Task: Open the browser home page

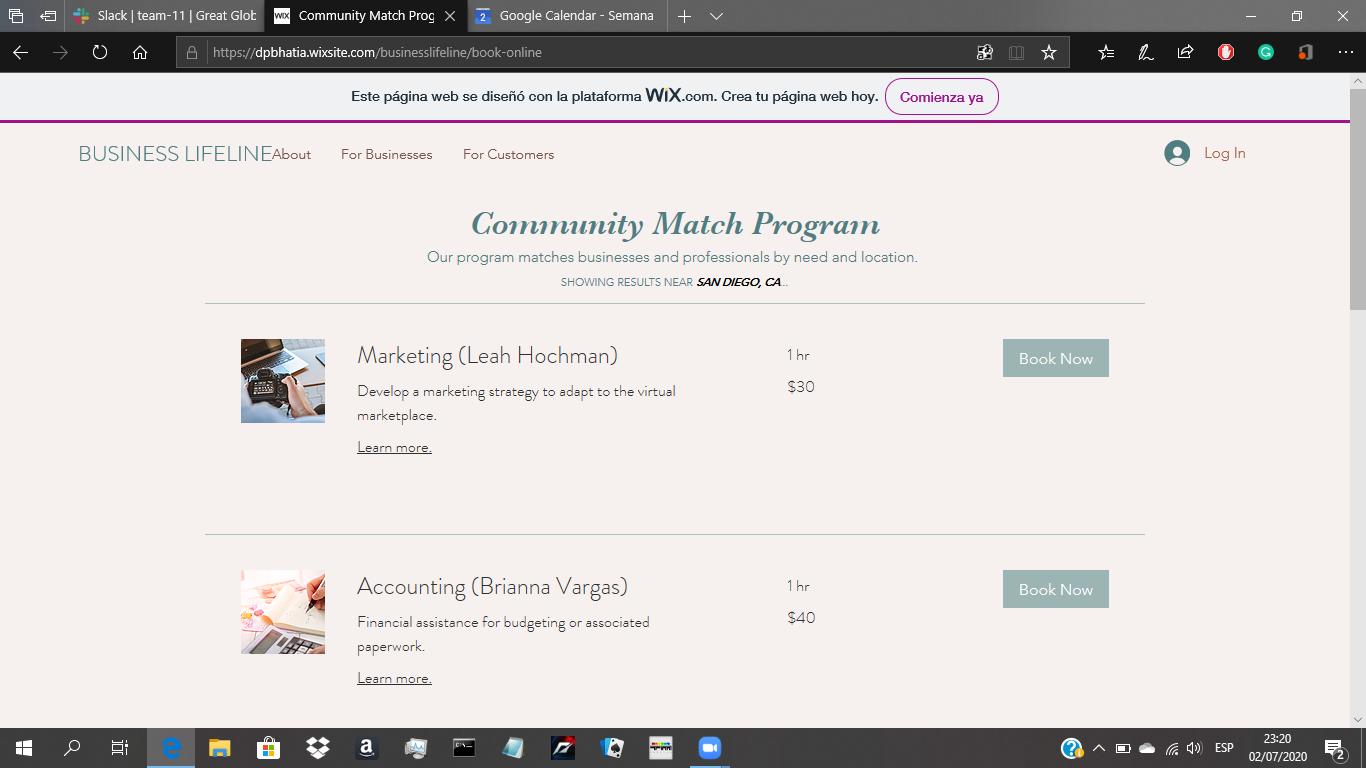Action: (140, 52)
